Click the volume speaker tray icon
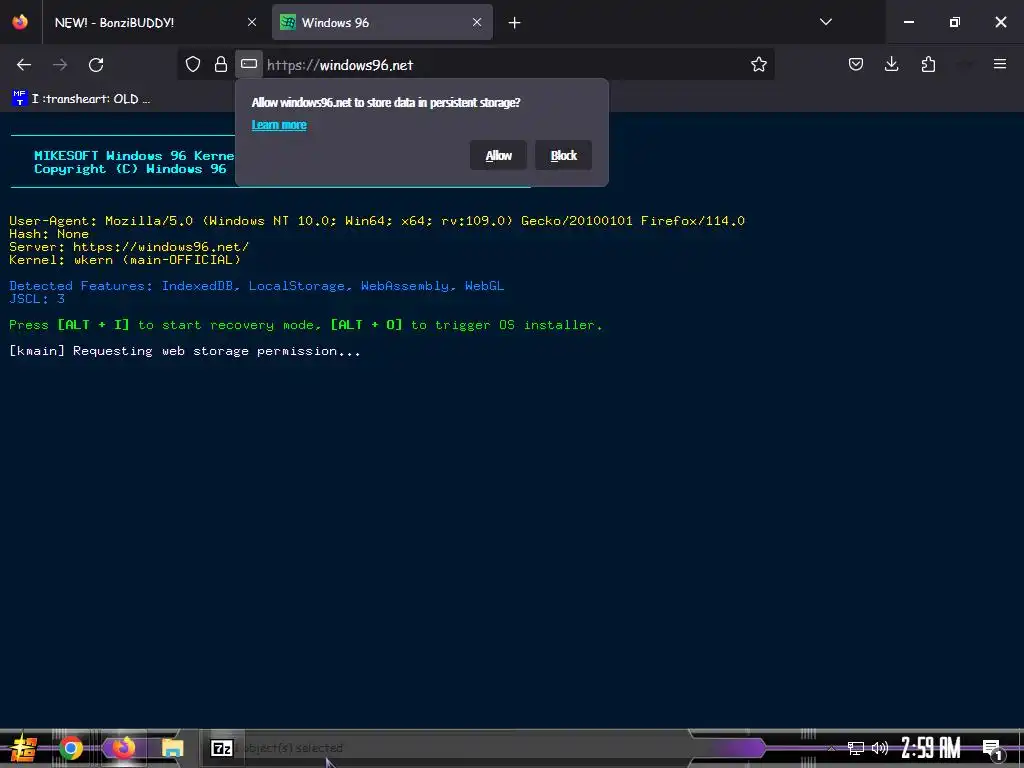 [880, 748]
